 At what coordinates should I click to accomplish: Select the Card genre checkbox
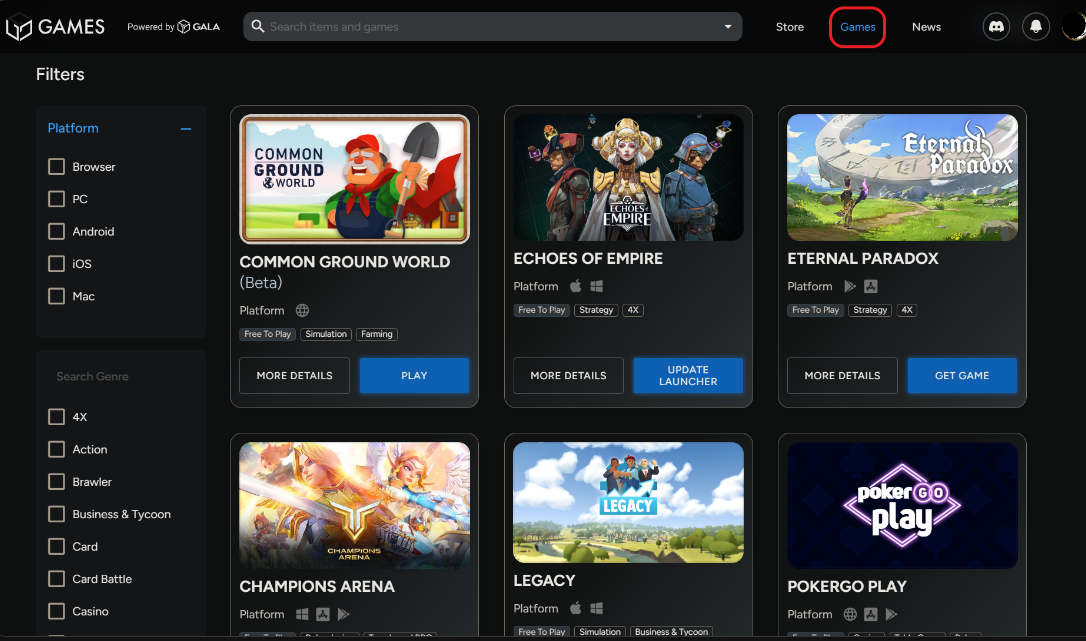56,546
